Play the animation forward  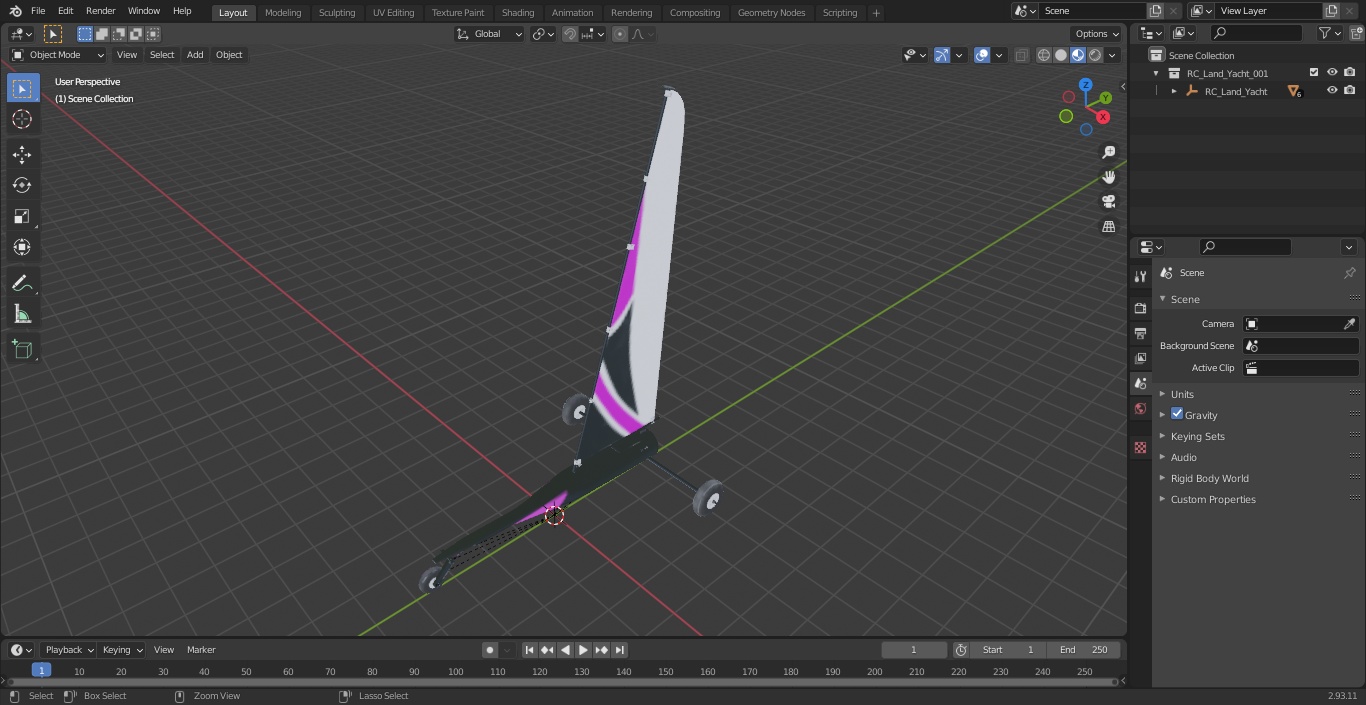(x=583, y=650)
